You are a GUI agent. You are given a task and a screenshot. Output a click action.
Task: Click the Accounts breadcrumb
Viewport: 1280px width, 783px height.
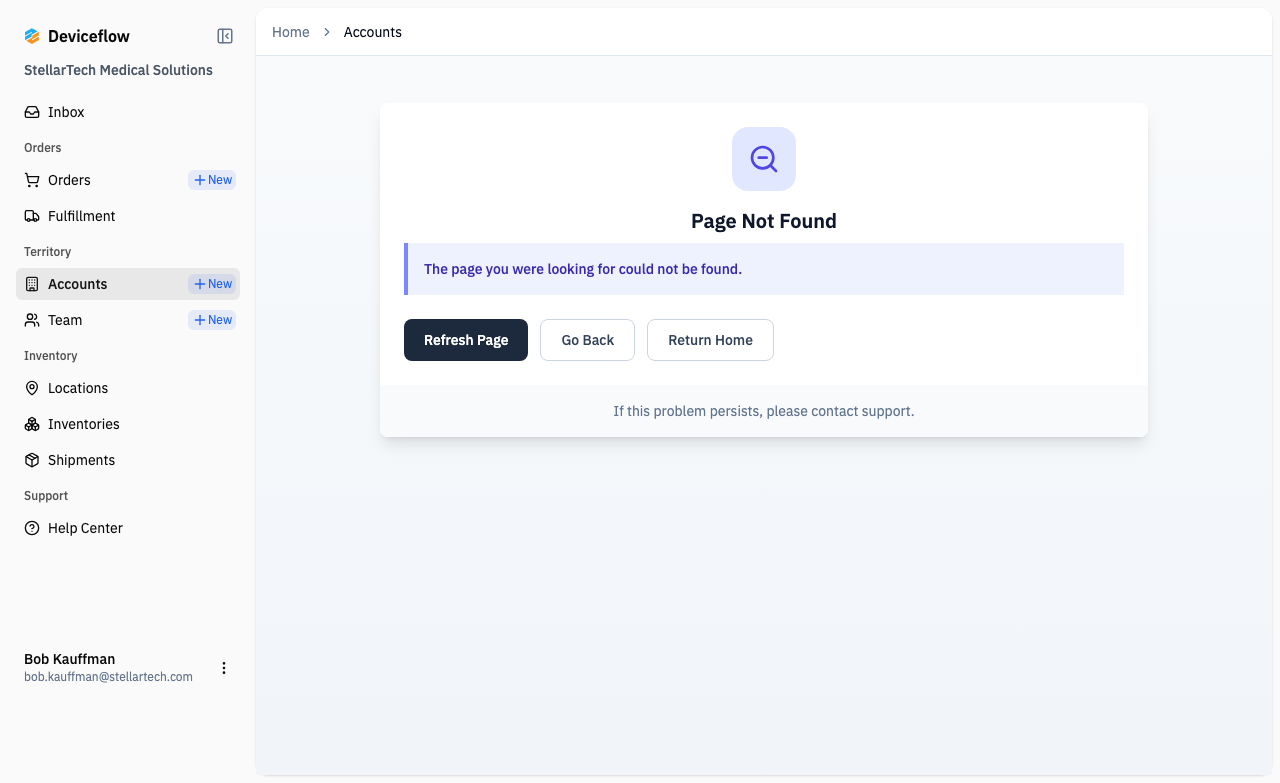tap(373, 32)
